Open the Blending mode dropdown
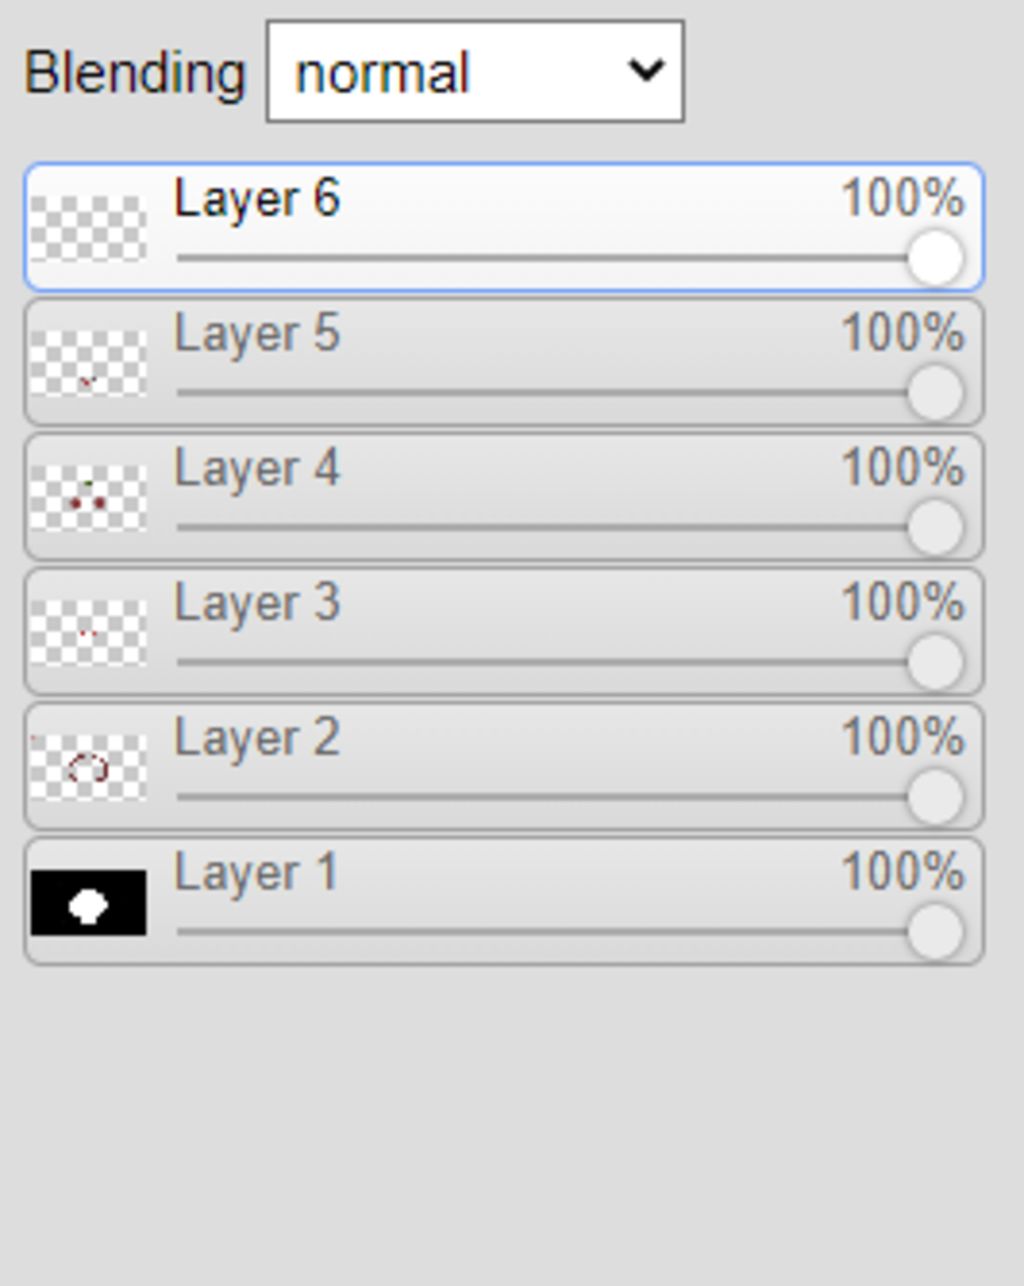The image size is (1024, 1286). 475,71
